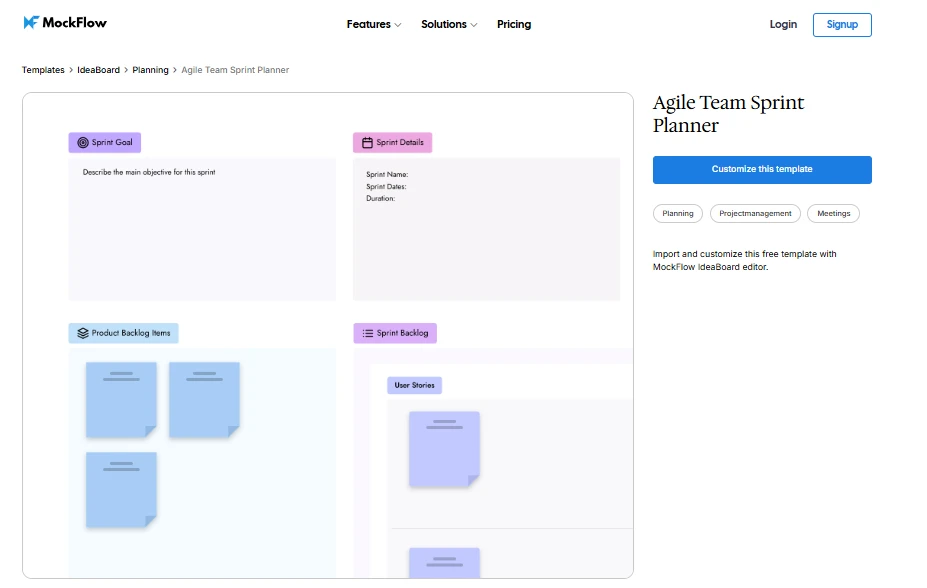Click the Sprint Backlog list icon

(x=368, y=333)
